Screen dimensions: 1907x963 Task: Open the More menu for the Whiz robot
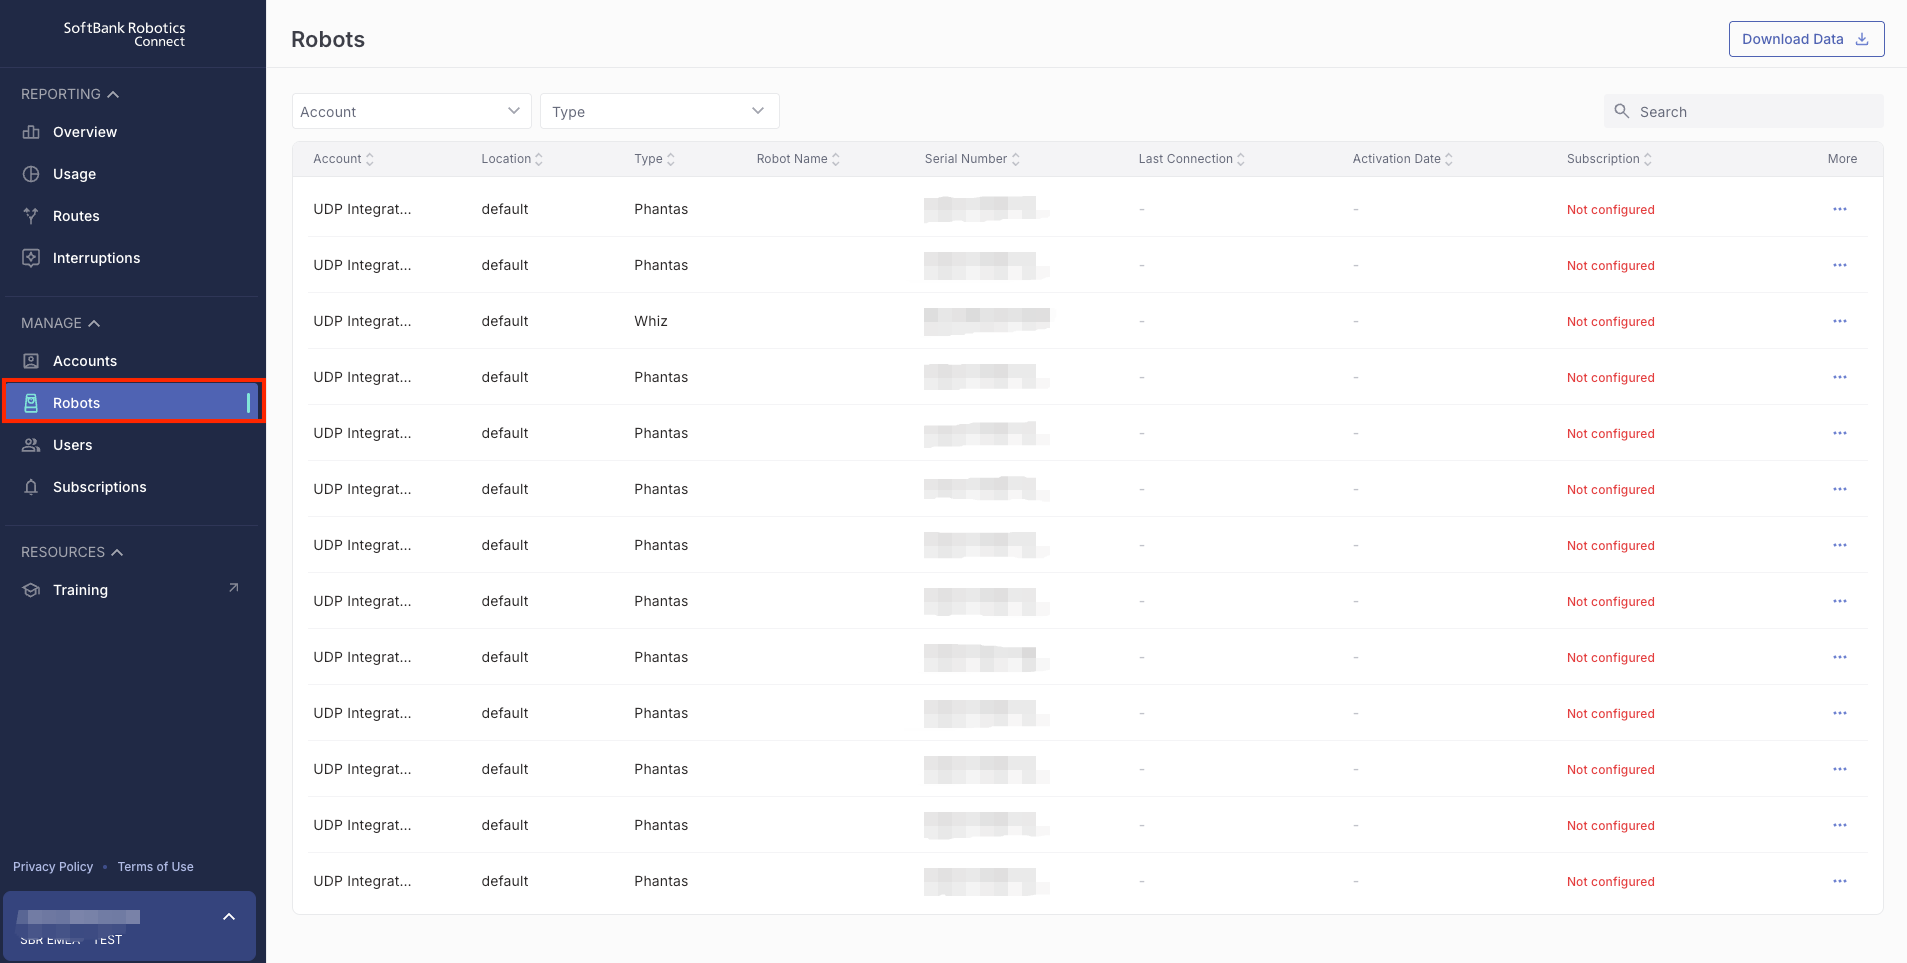1840,321
